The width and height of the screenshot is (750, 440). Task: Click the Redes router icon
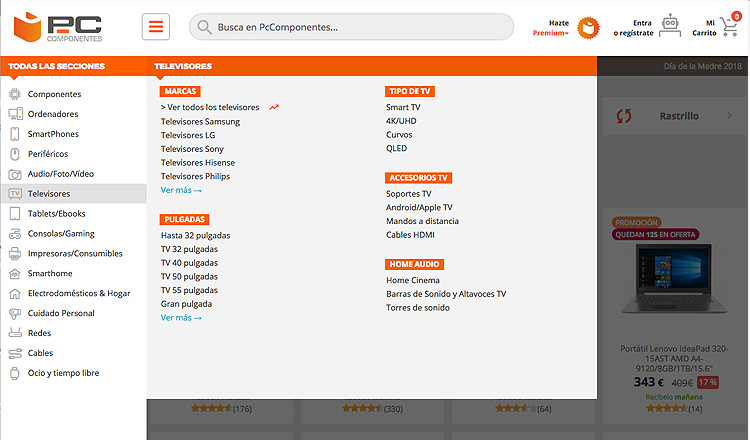[x=15, y=333]
